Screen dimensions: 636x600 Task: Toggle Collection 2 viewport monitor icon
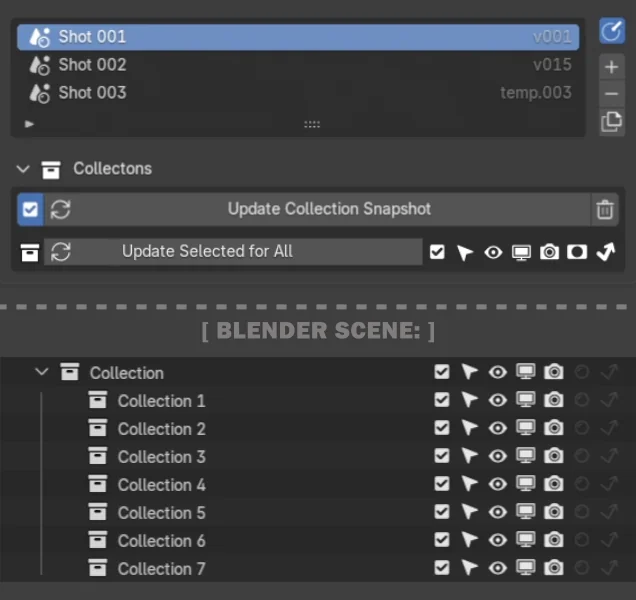[x=526, y=428]
